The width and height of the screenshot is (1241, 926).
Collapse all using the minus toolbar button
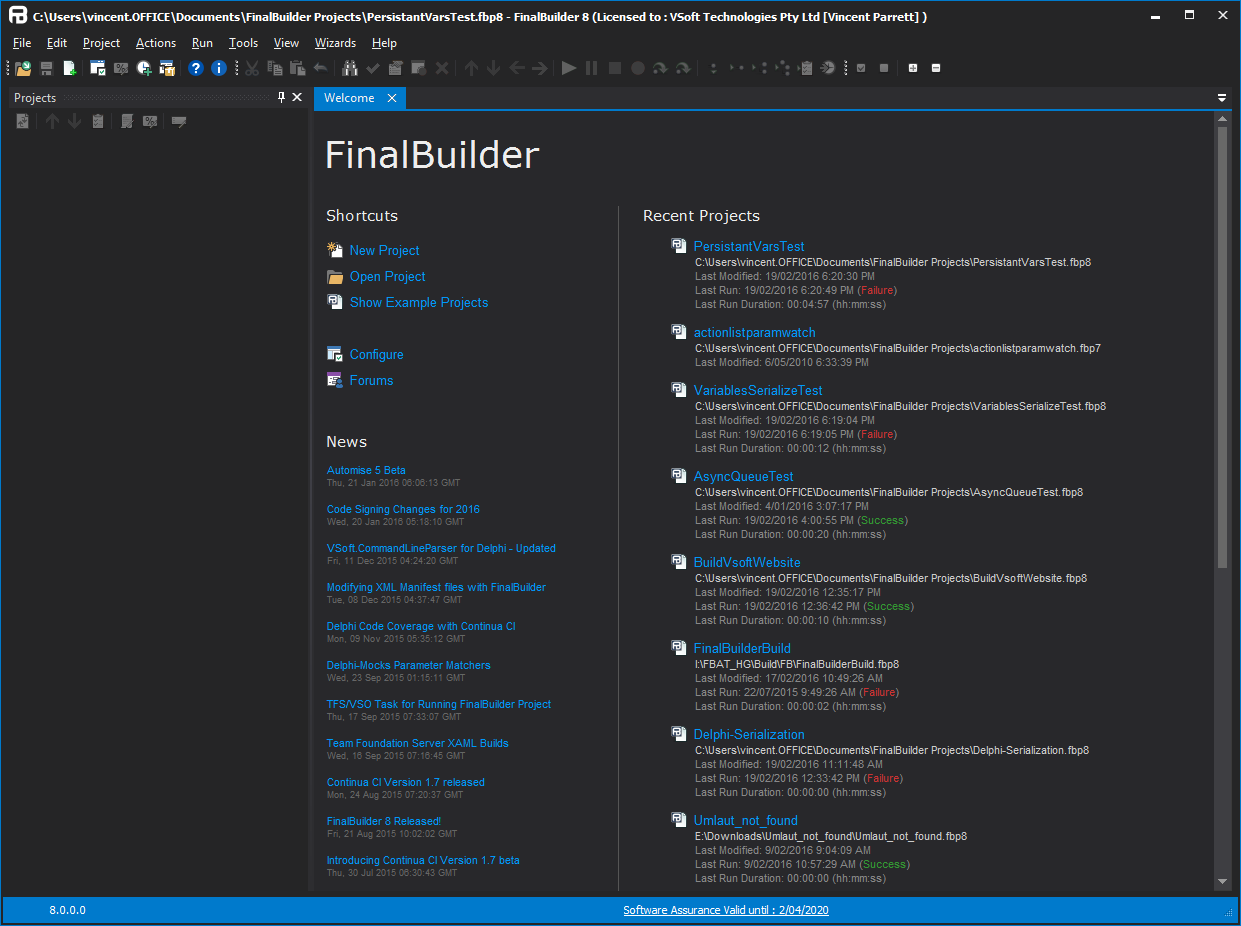(936, 68)
